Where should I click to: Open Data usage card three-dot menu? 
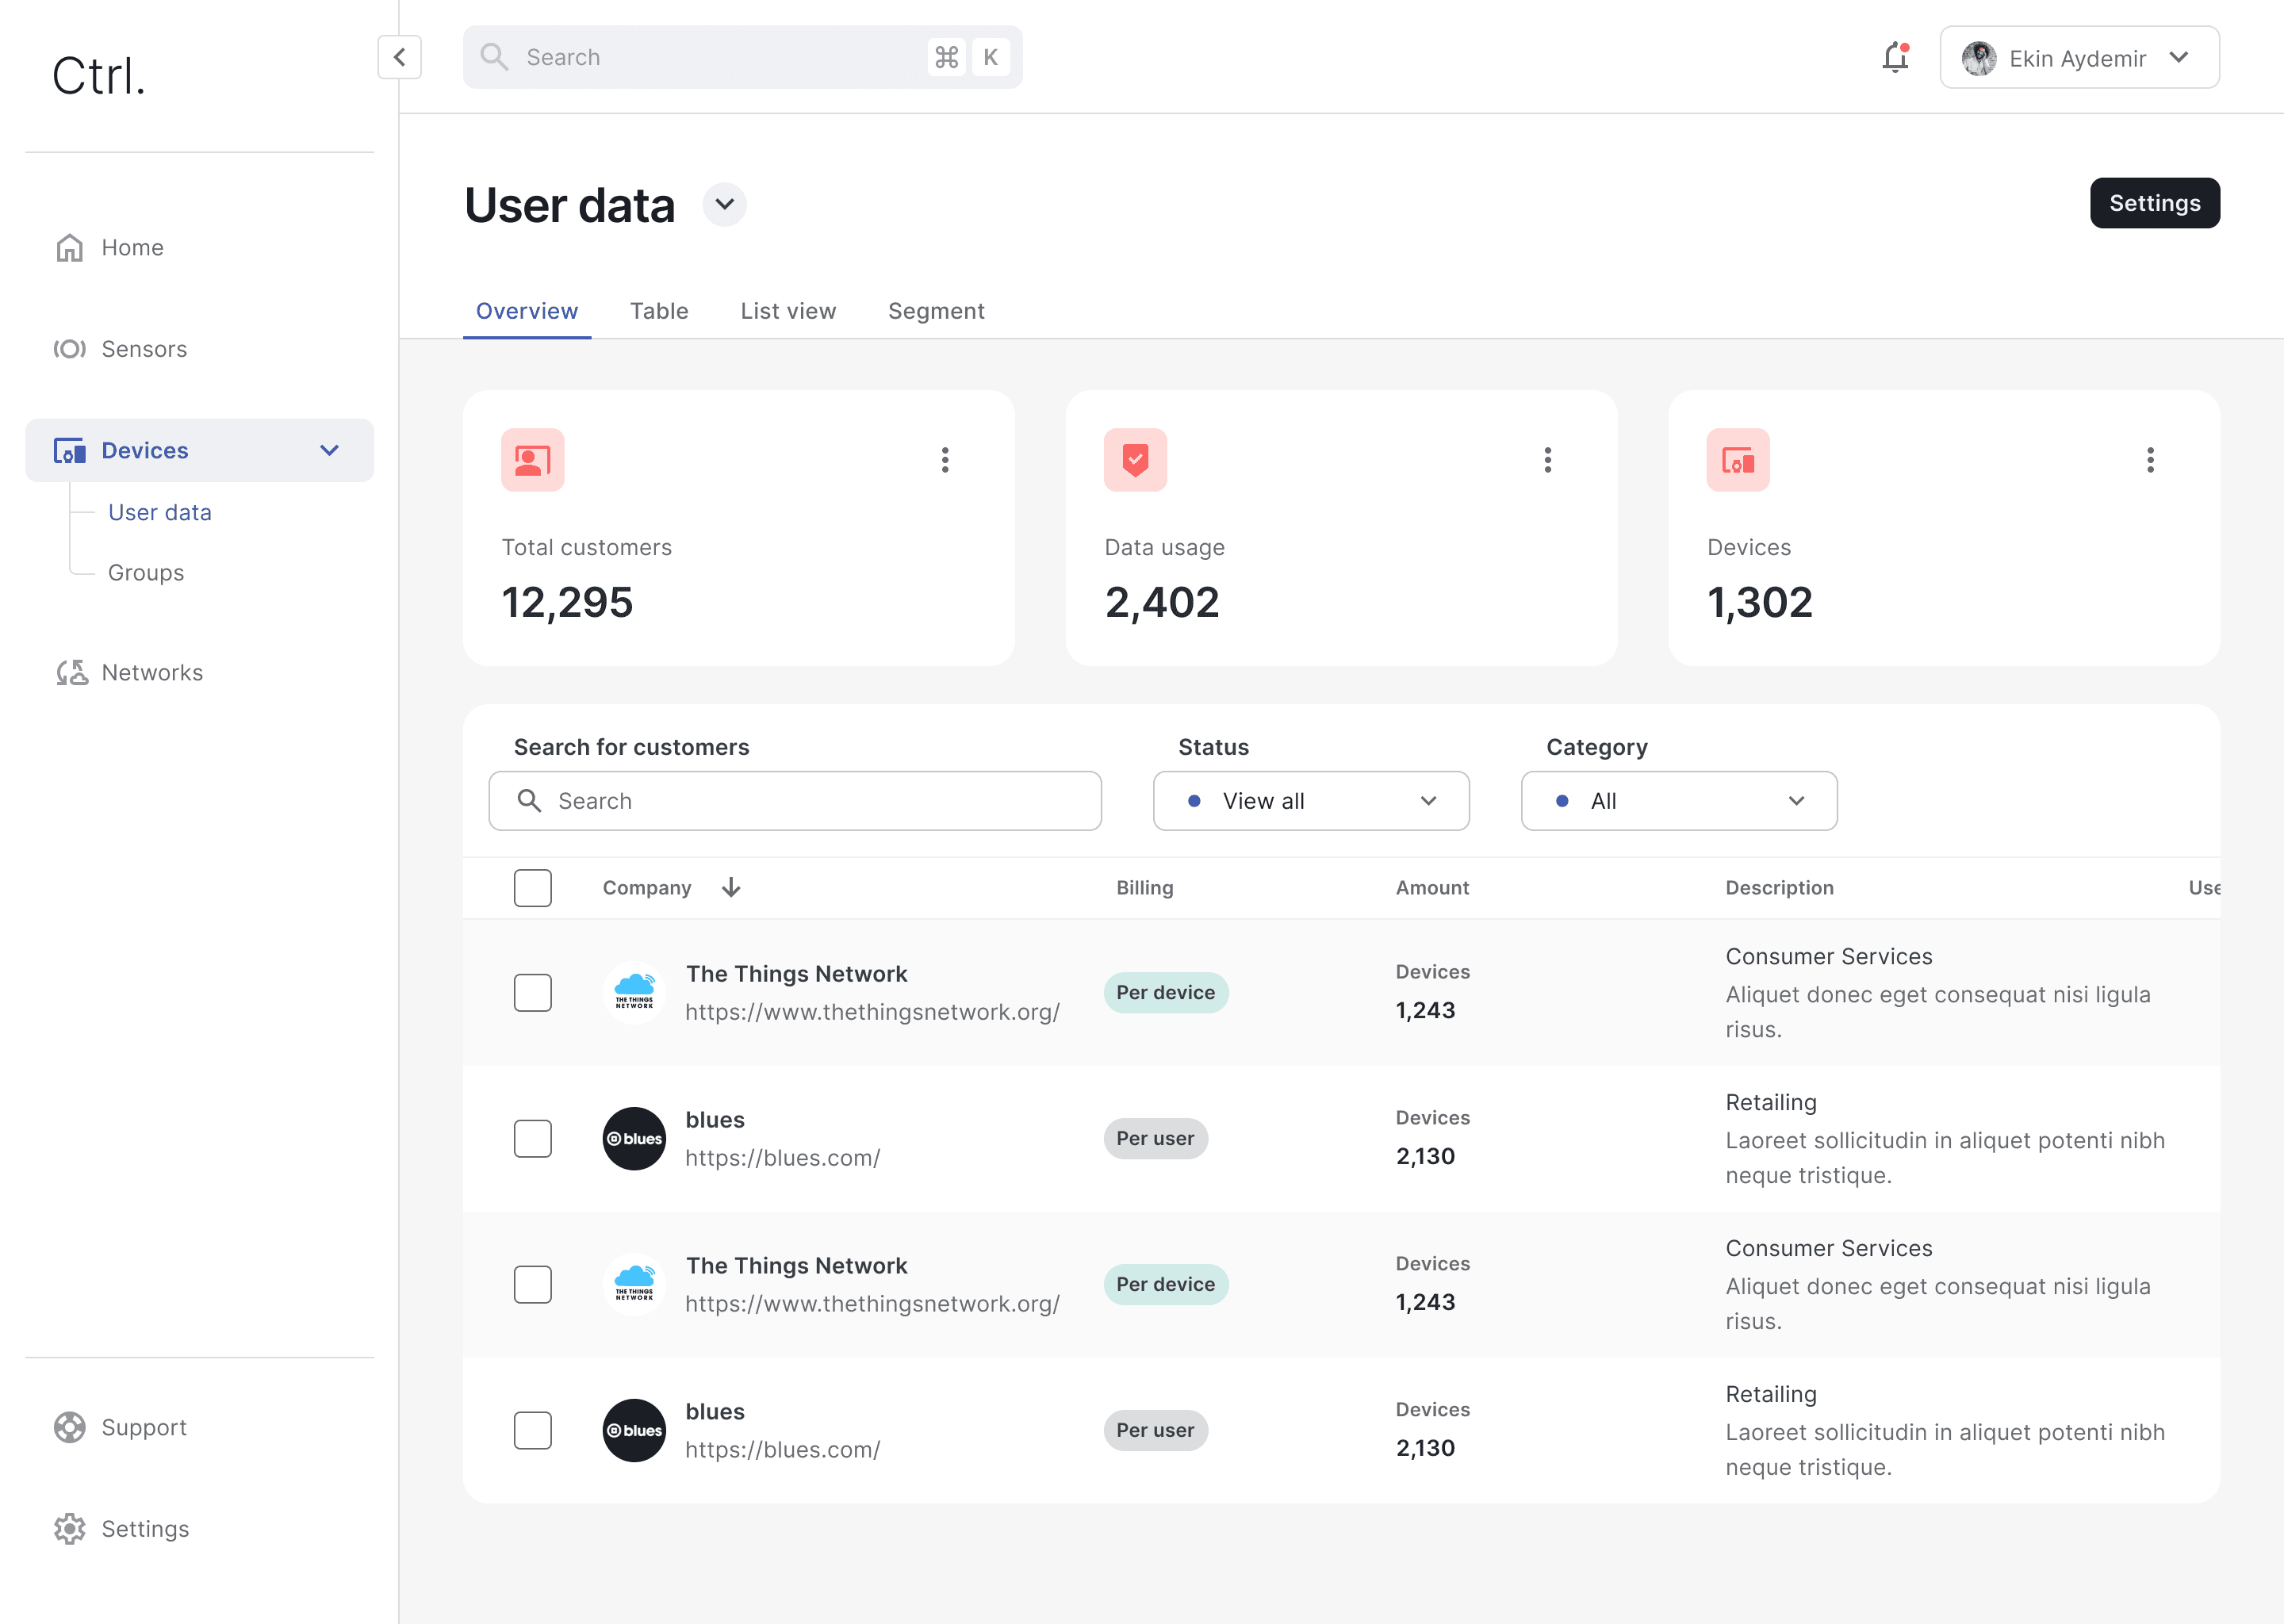[x=1547, y=460]
